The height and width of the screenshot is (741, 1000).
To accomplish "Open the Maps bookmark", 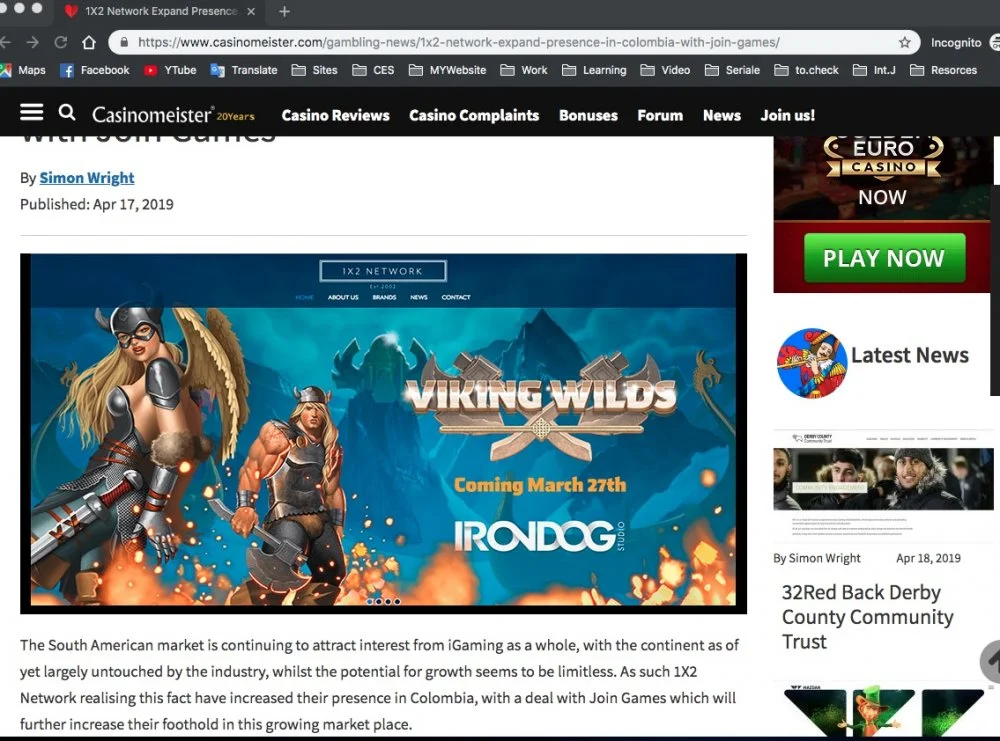I will tap(24, 70).
